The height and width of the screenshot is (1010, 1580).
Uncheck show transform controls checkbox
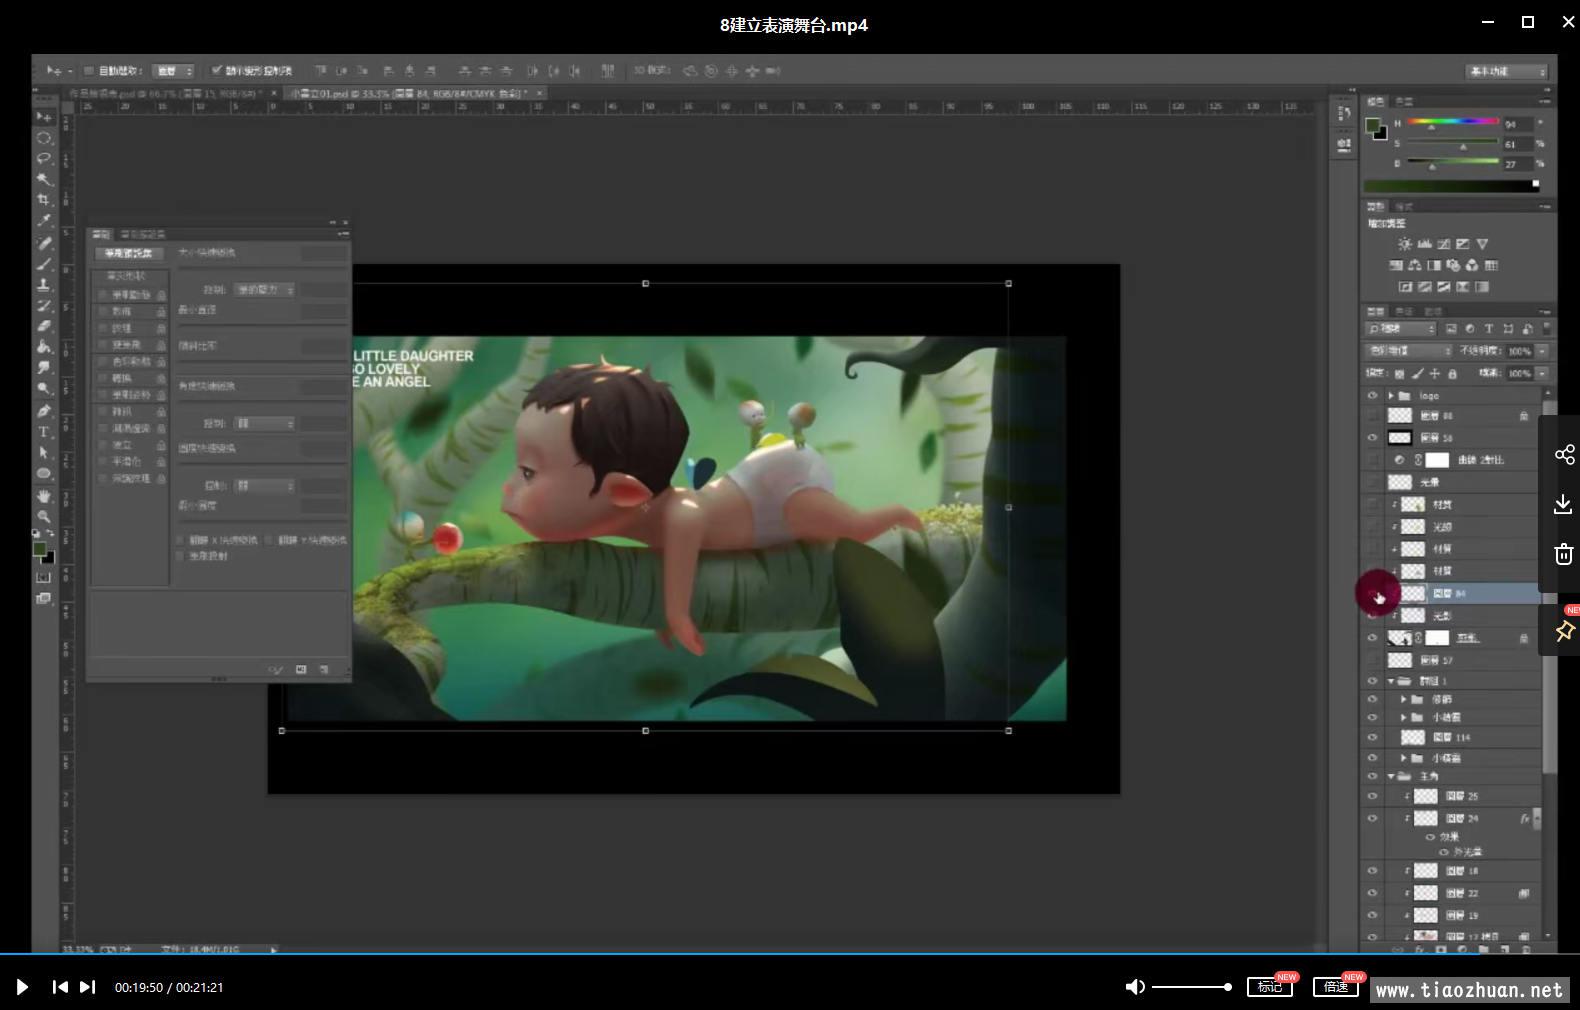216,71
